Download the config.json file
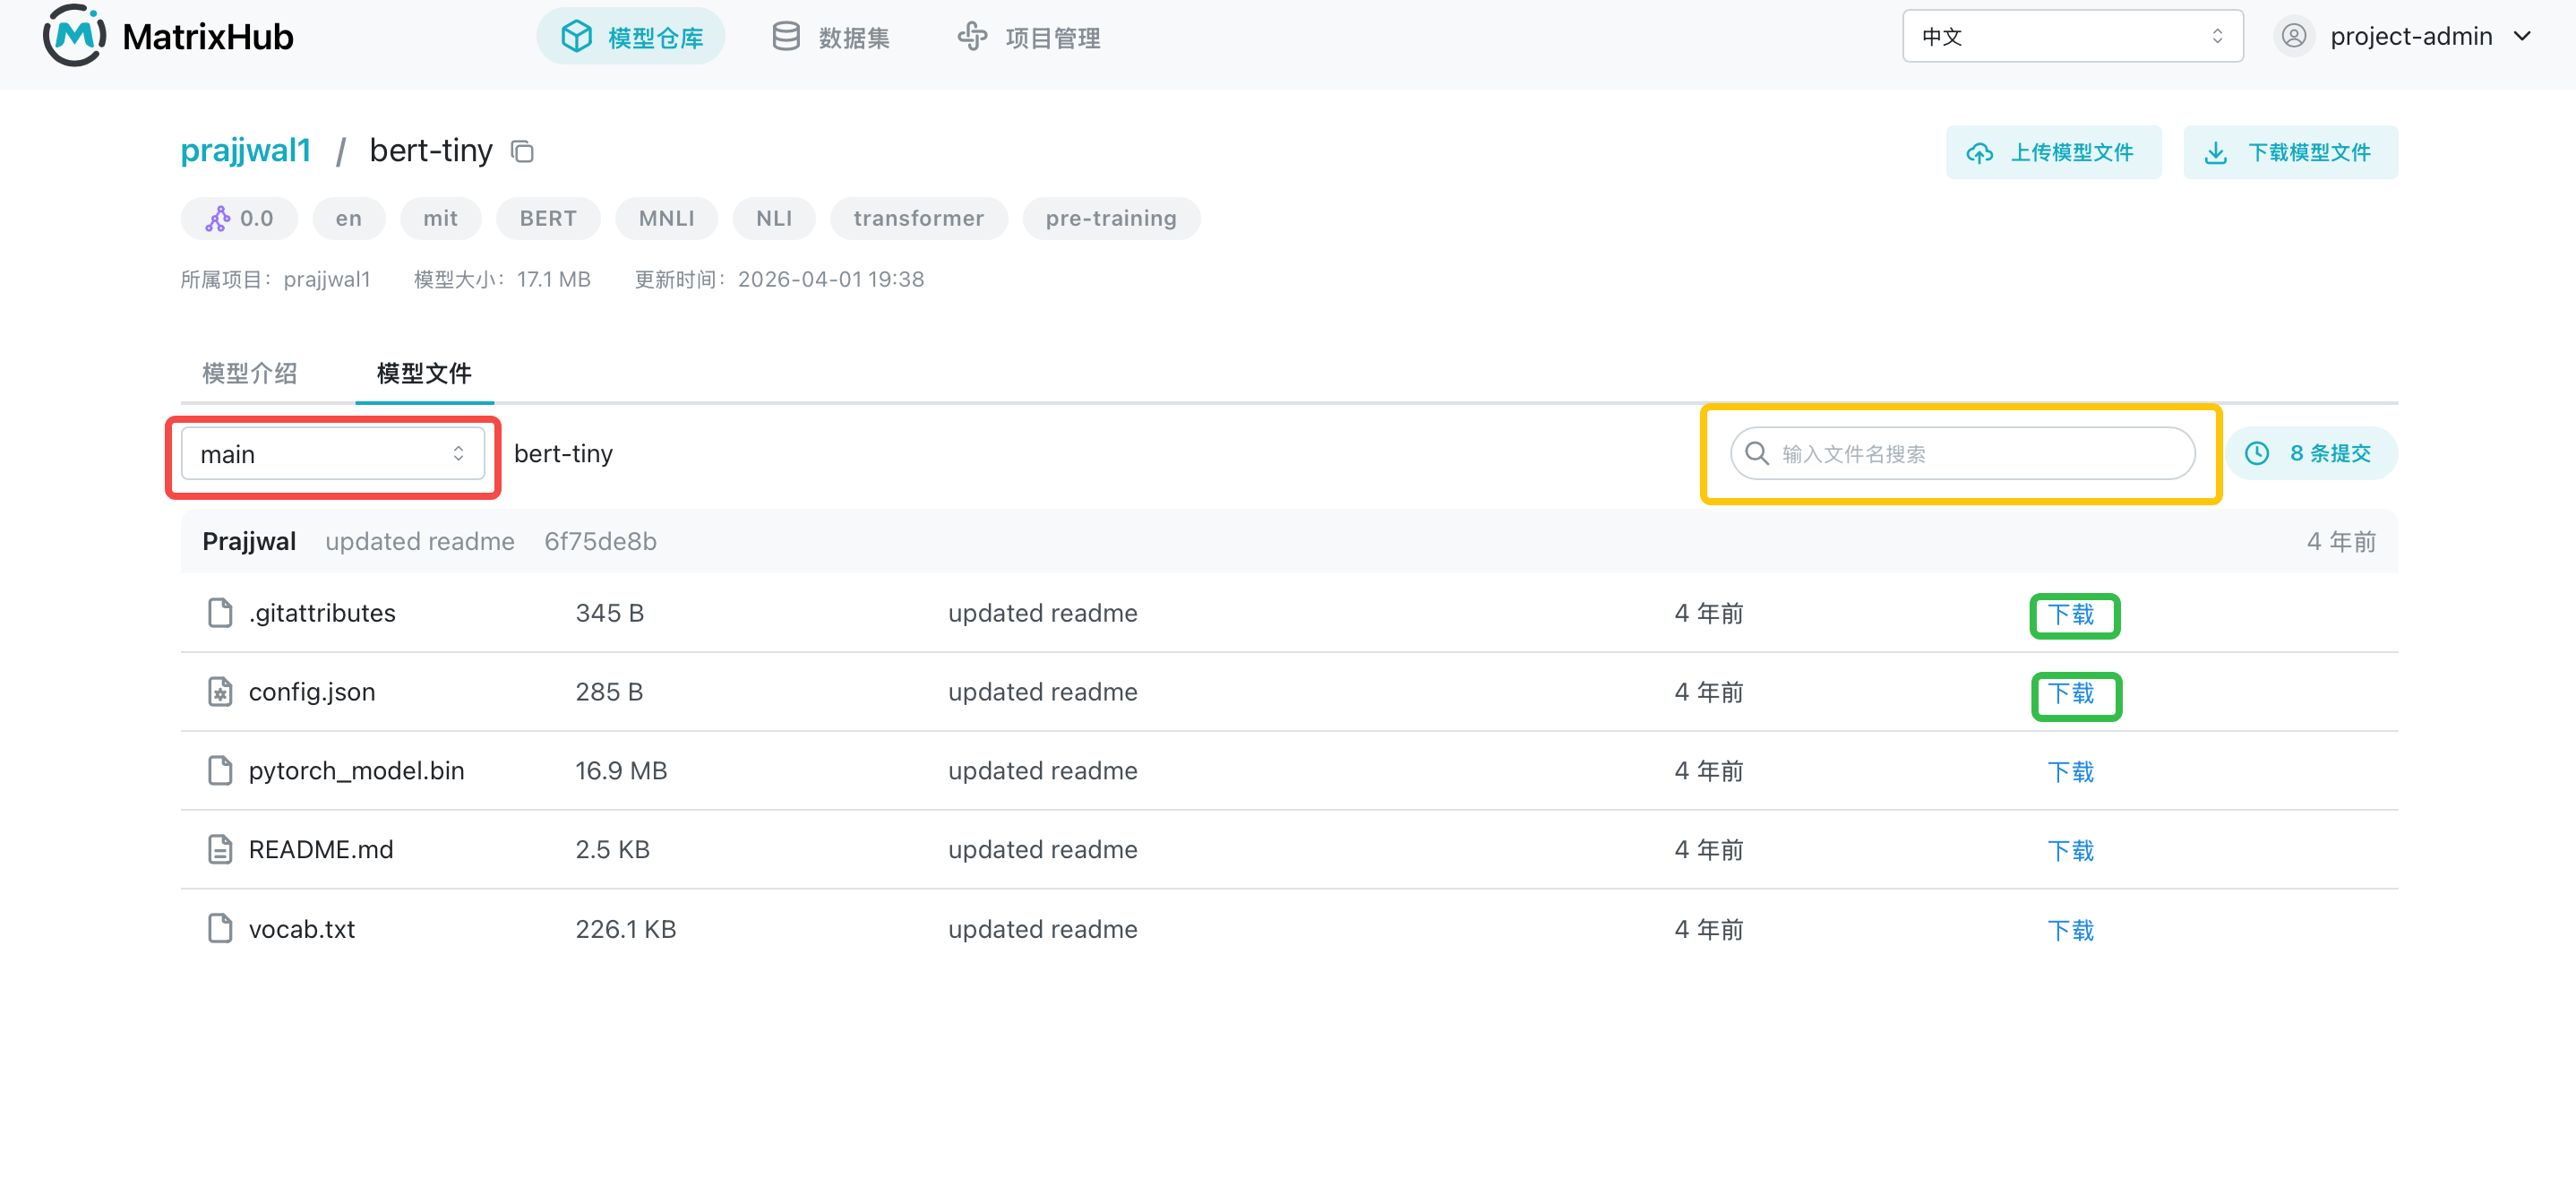 [2070, 693]
